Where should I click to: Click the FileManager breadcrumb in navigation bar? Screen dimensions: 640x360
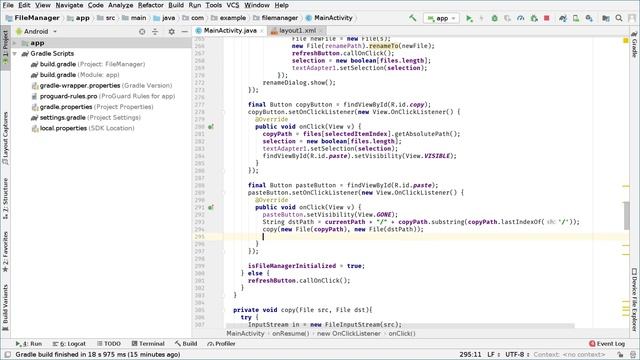(x=33, y=18)
